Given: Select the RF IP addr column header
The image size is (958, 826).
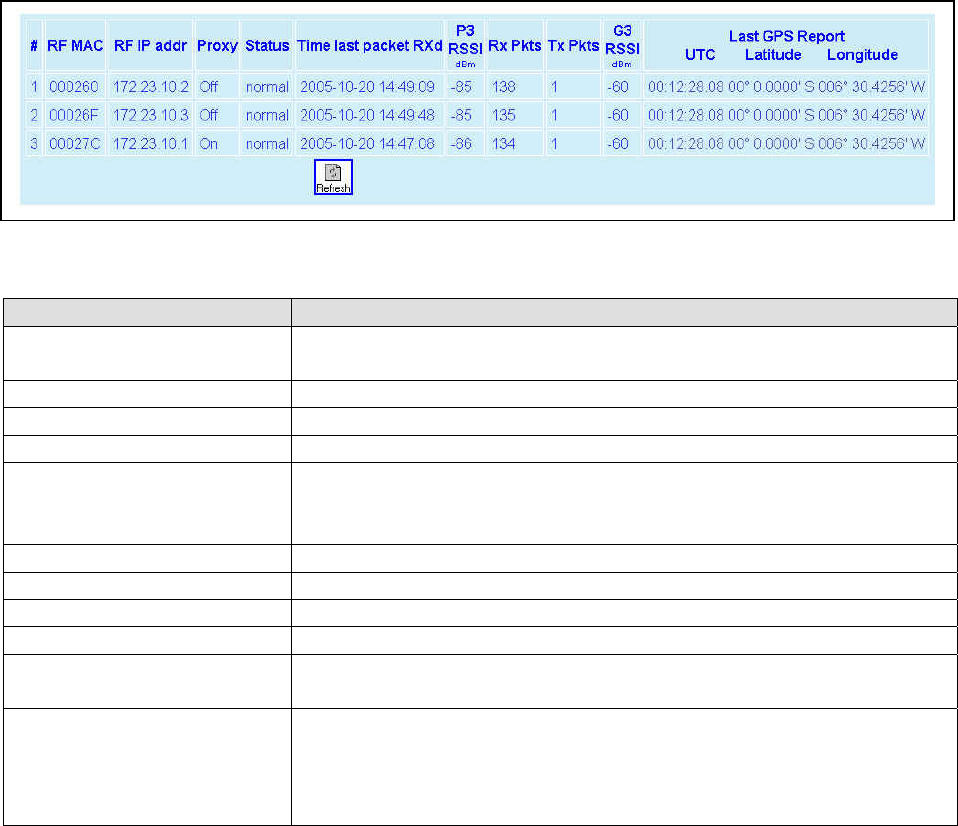Looking at the screenshot, I should click(150, 46).
